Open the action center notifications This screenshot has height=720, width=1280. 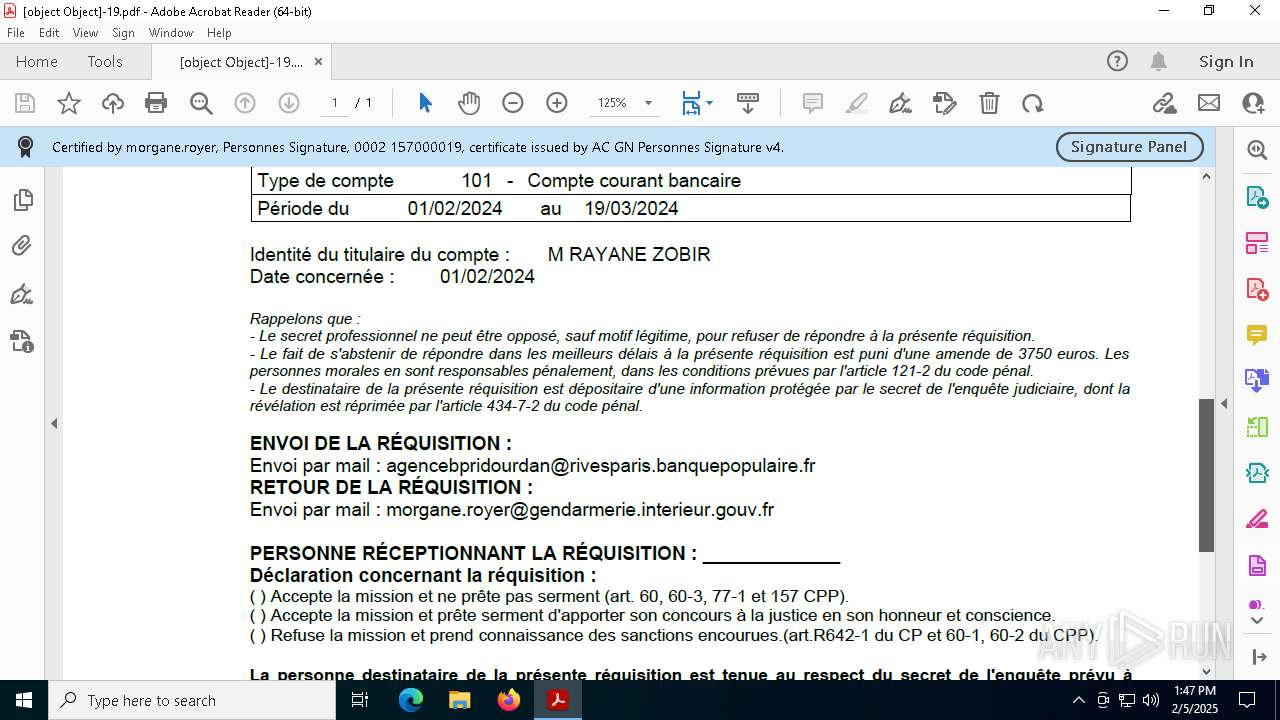tap(1247, 700)
